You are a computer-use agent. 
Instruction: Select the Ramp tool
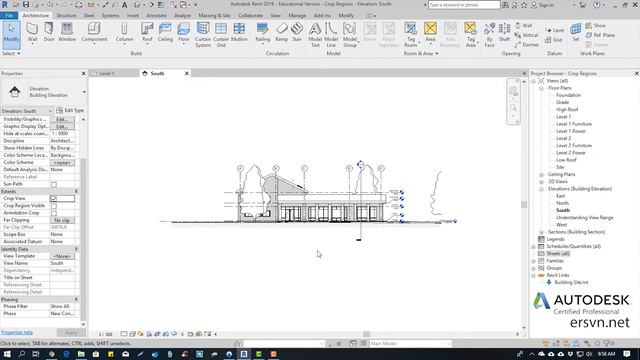tap(282, 32)
